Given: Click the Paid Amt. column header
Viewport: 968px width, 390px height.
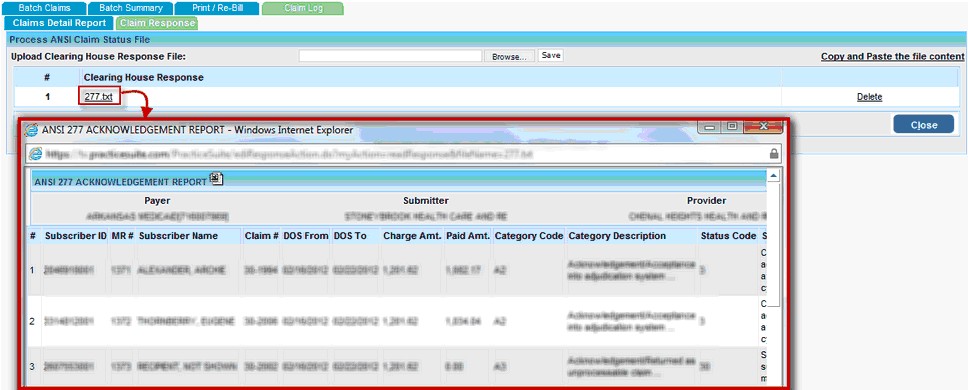Looking at the screenshot, I should [x=467, y=236].
